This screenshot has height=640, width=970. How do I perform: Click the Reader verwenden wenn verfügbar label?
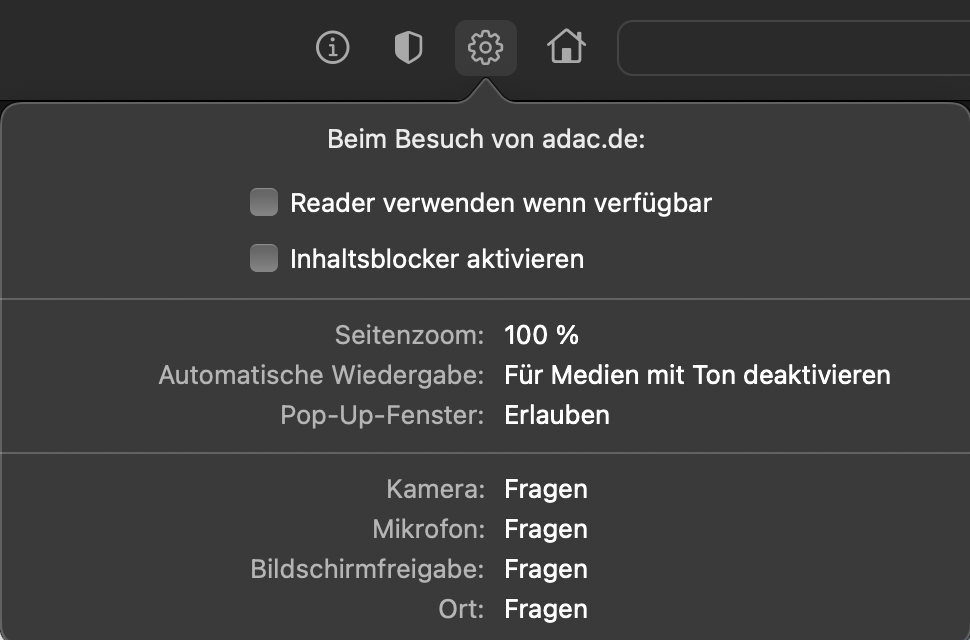coord(500,203)
